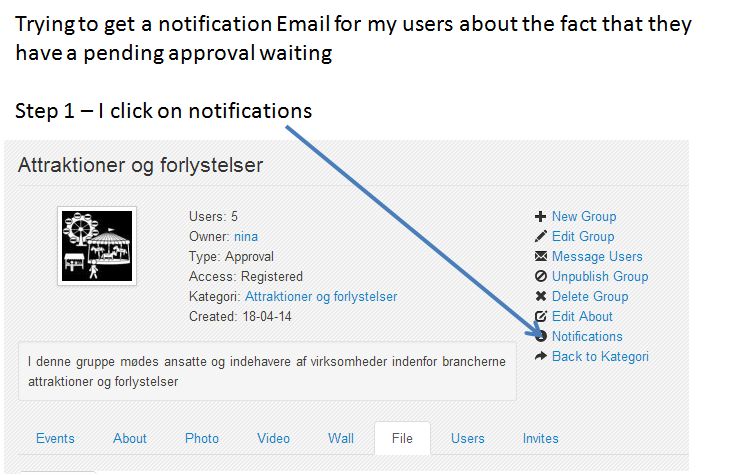Click the X icon beside Delete Group
The width and height of the screenshot is (740, 475).
[x=541, y=296]
